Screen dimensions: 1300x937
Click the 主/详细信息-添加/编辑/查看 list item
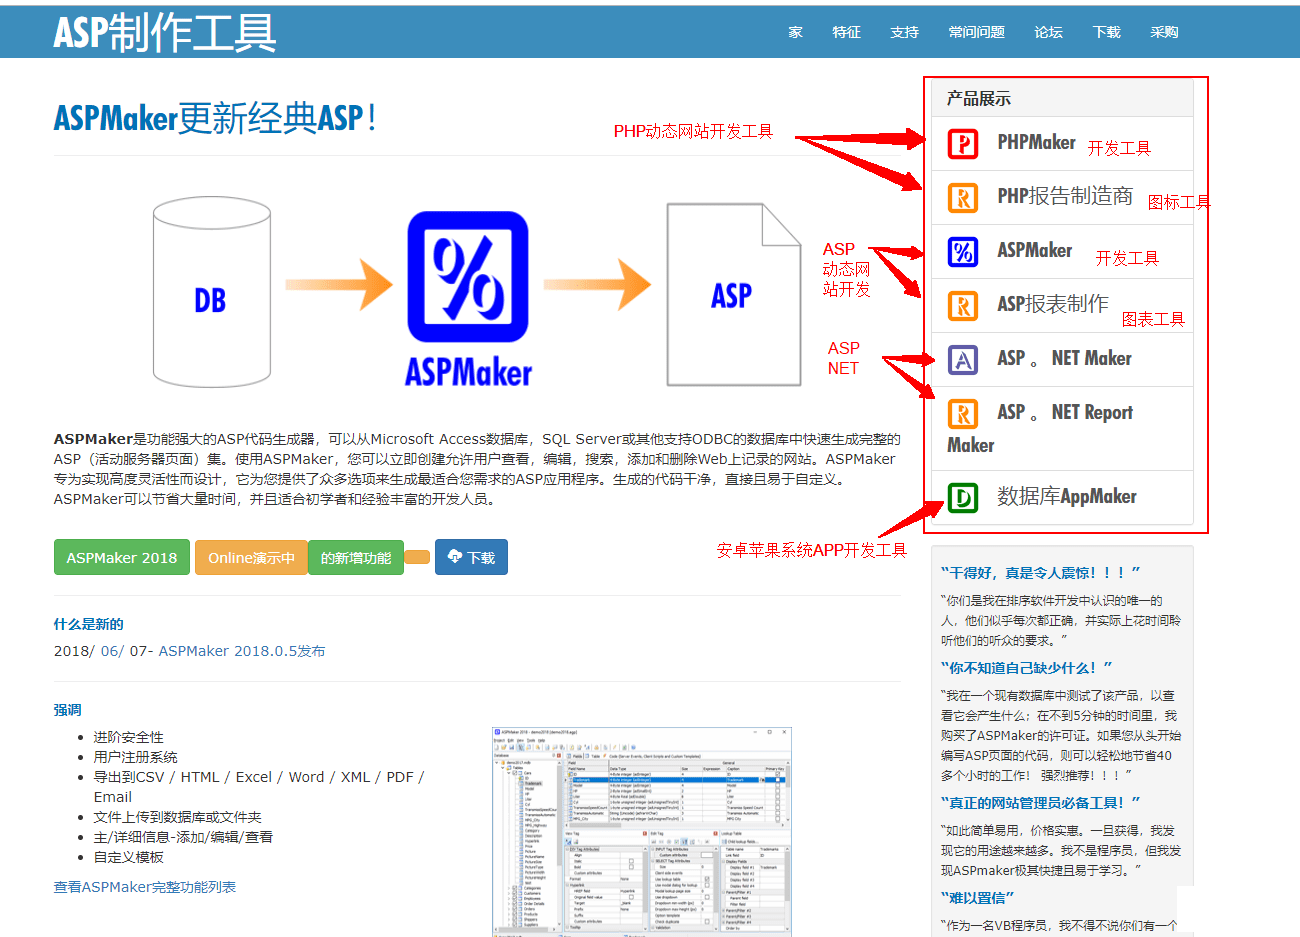183,837
